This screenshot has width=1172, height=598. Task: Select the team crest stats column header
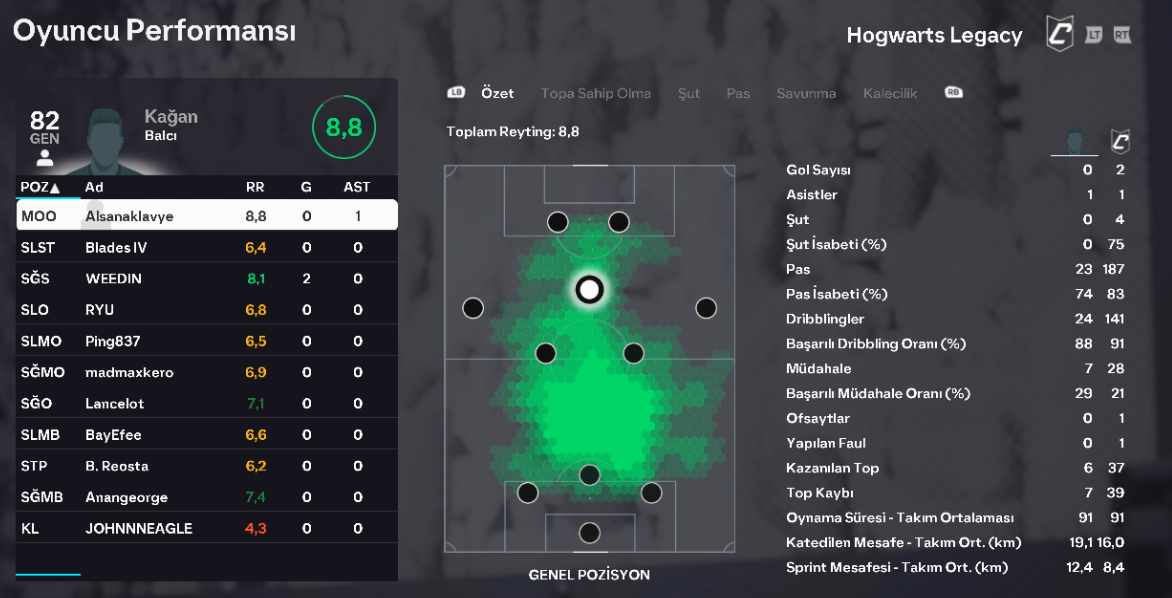click(1120, 141)
